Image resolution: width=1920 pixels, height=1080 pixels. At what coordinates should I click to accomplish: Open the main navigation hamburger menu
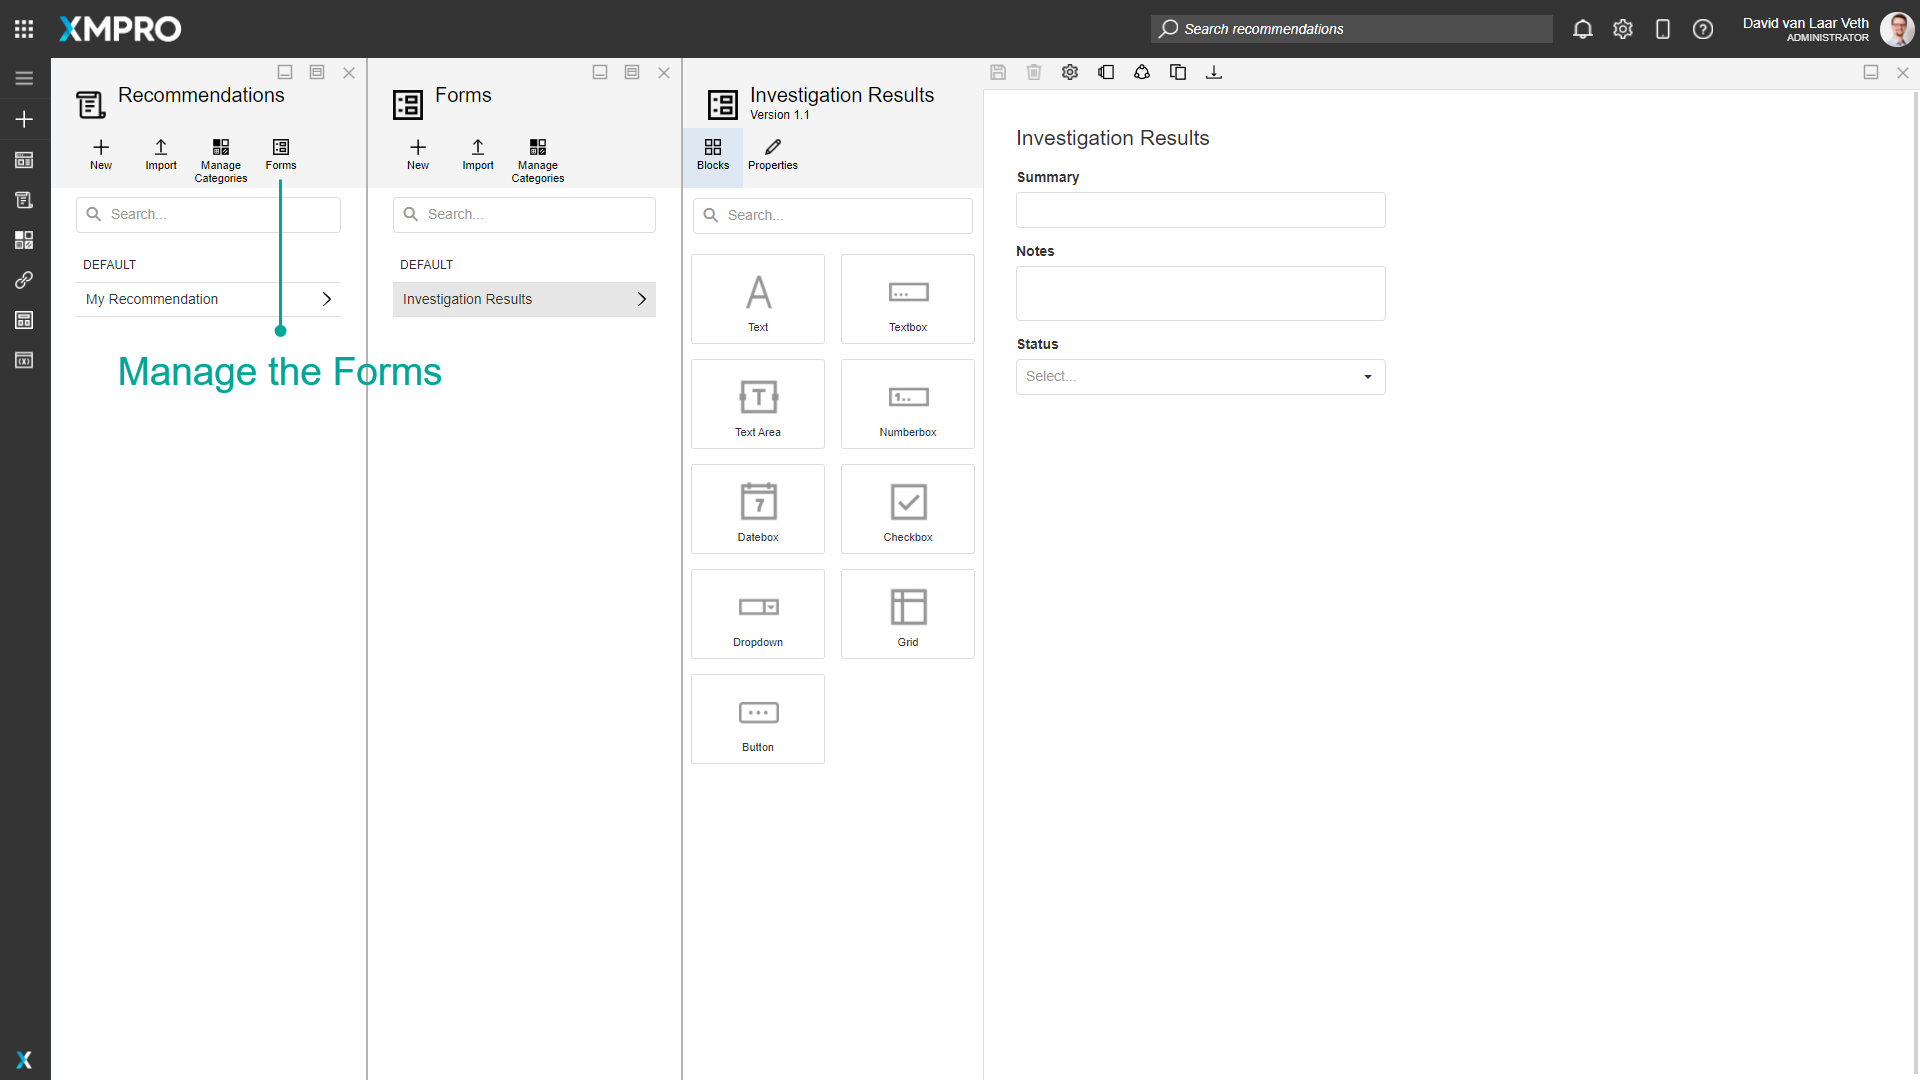pyautogui.click(x=24, y=77)
